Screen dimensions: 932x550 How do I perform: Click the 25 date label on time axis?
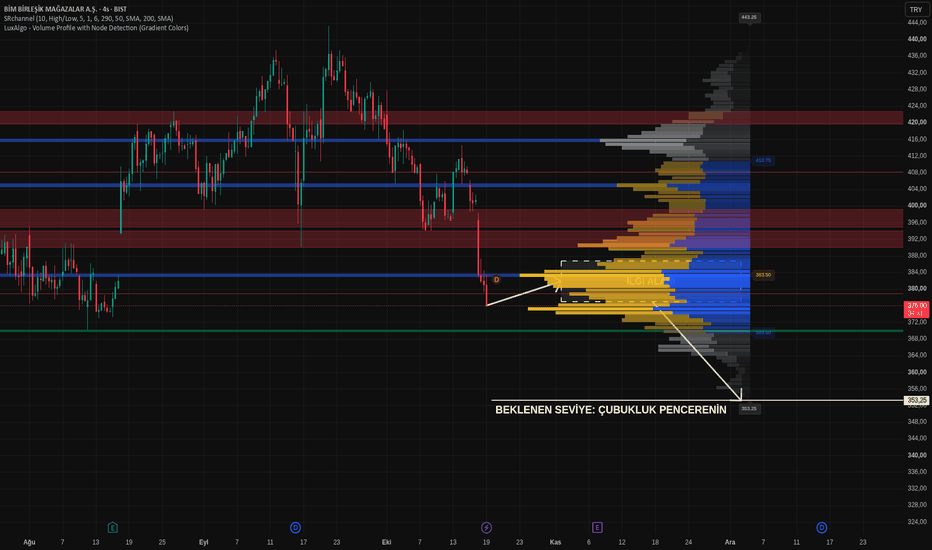162,542
